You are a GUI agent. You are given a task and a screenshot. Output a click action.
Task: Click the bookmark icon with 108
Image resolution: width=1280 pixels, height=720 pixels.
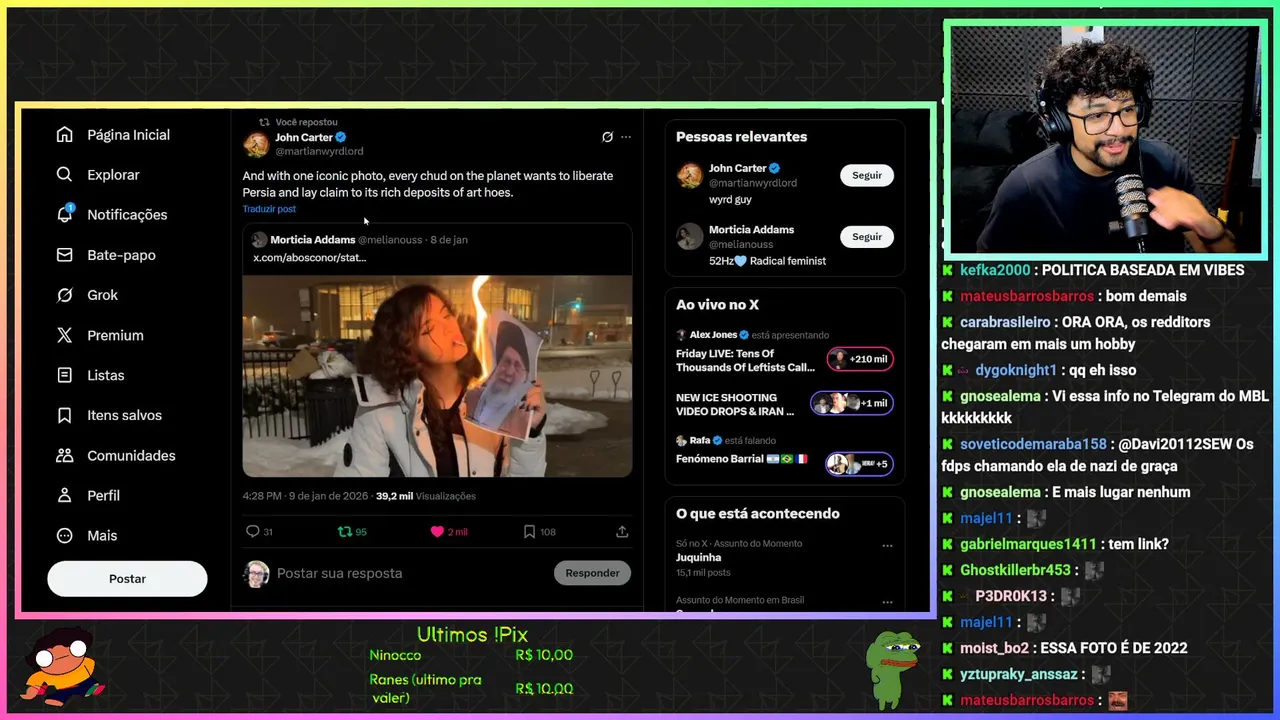[x=529, y=532]
